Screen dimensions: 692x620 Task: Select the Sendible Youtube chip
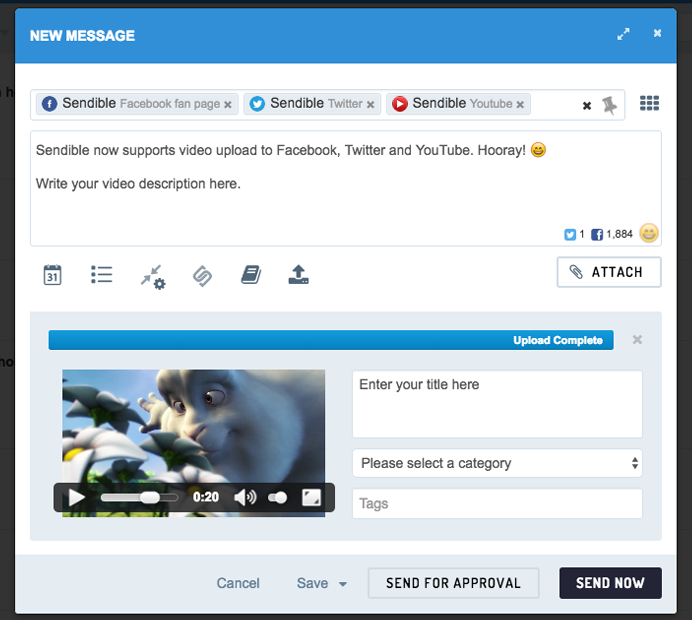coord(458,104)
